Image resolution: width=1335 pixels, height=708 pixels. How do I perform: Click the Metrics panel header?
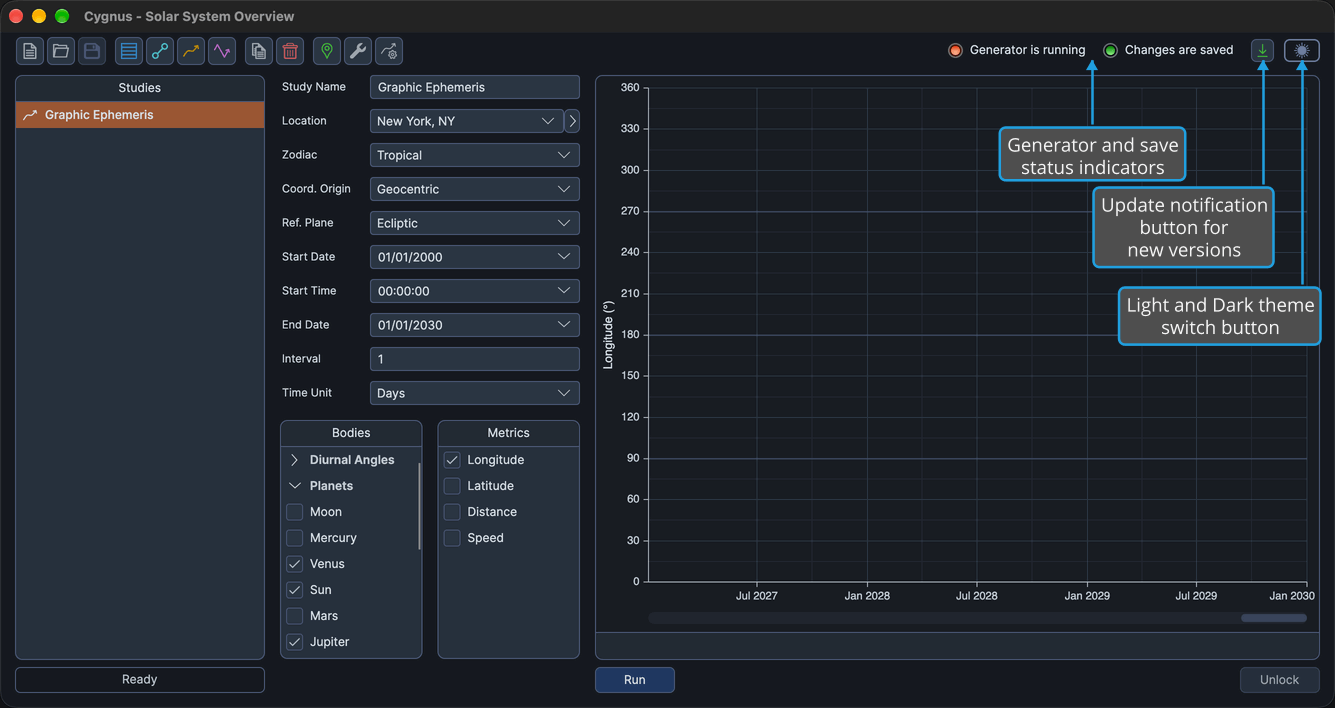(508, 433)
